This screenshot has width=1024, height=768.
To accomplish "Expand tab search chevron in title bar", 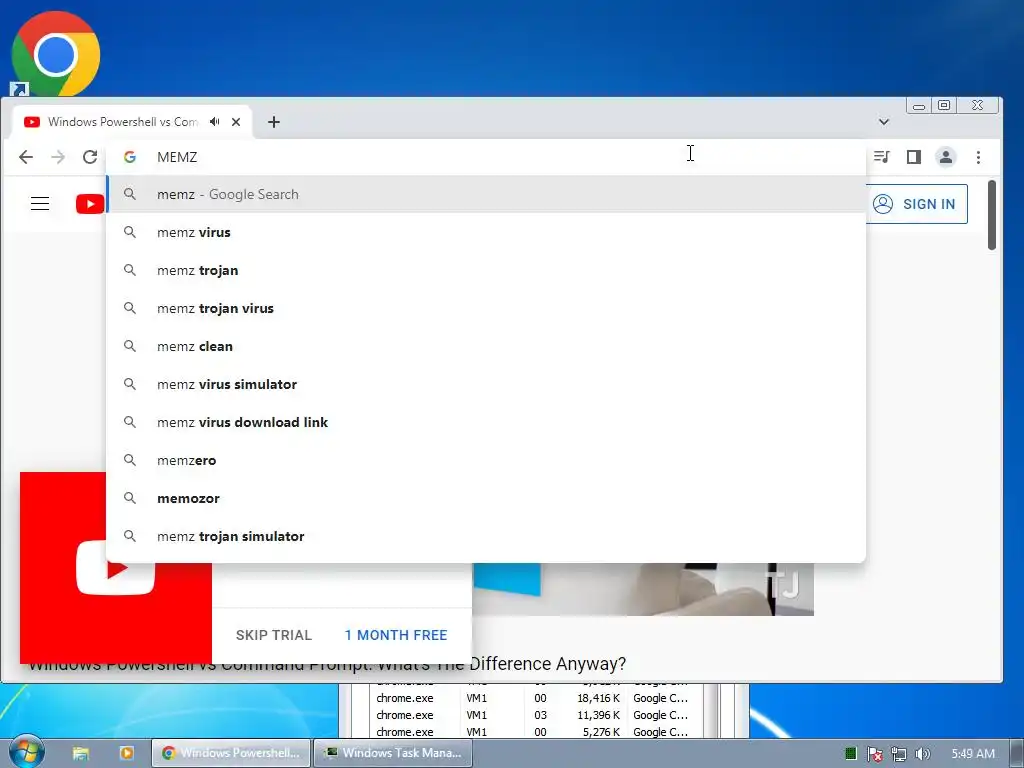I will (x=884, y=121).
